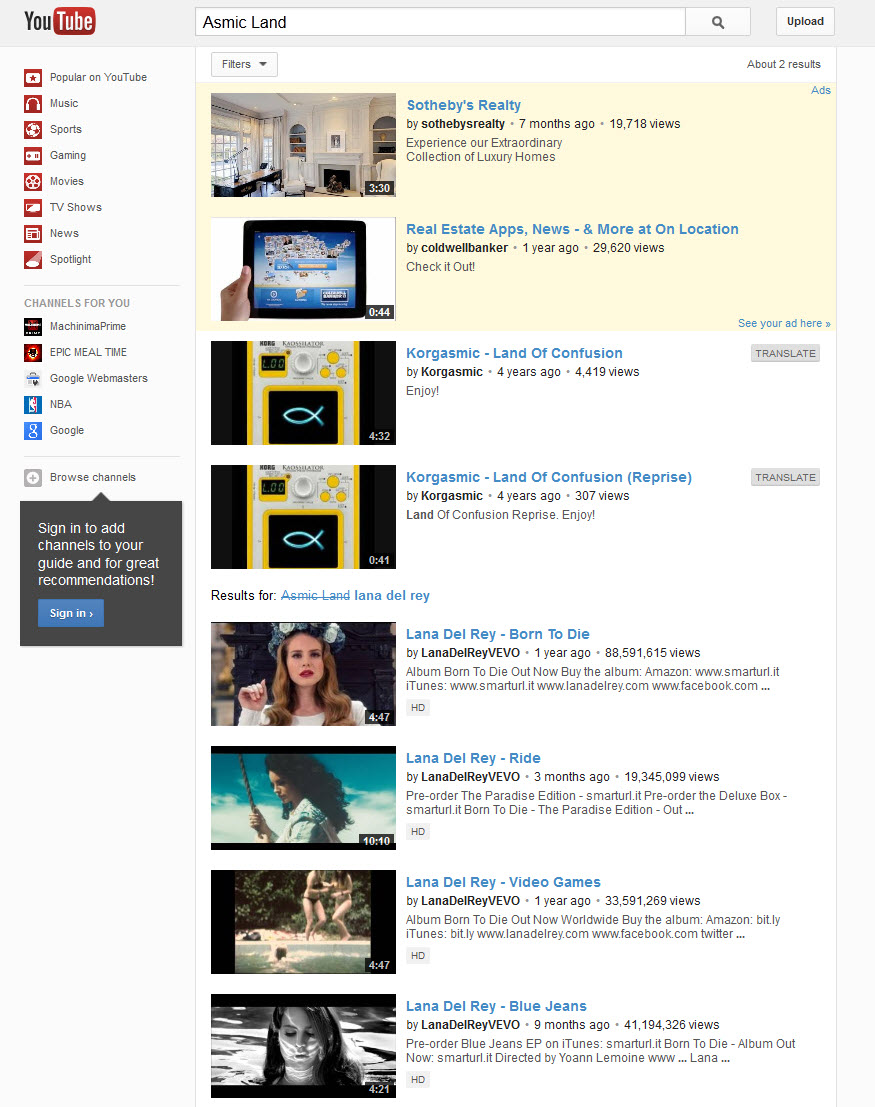Click the Sign in button
This screenshot has height=1107, width=875.
pos(71,614)
